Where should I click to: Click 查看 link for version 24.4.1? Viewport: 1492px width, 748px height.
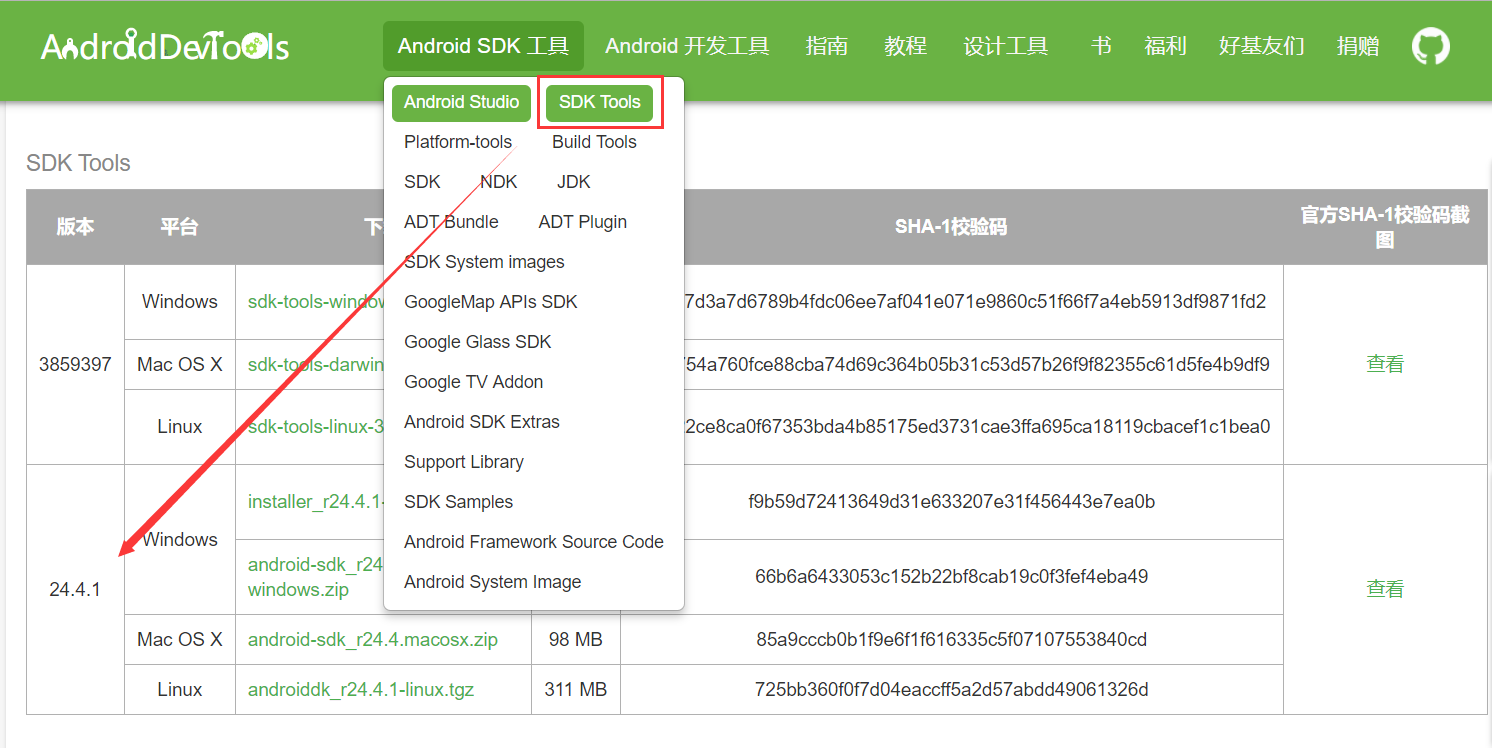click(x=1385, y=589)
